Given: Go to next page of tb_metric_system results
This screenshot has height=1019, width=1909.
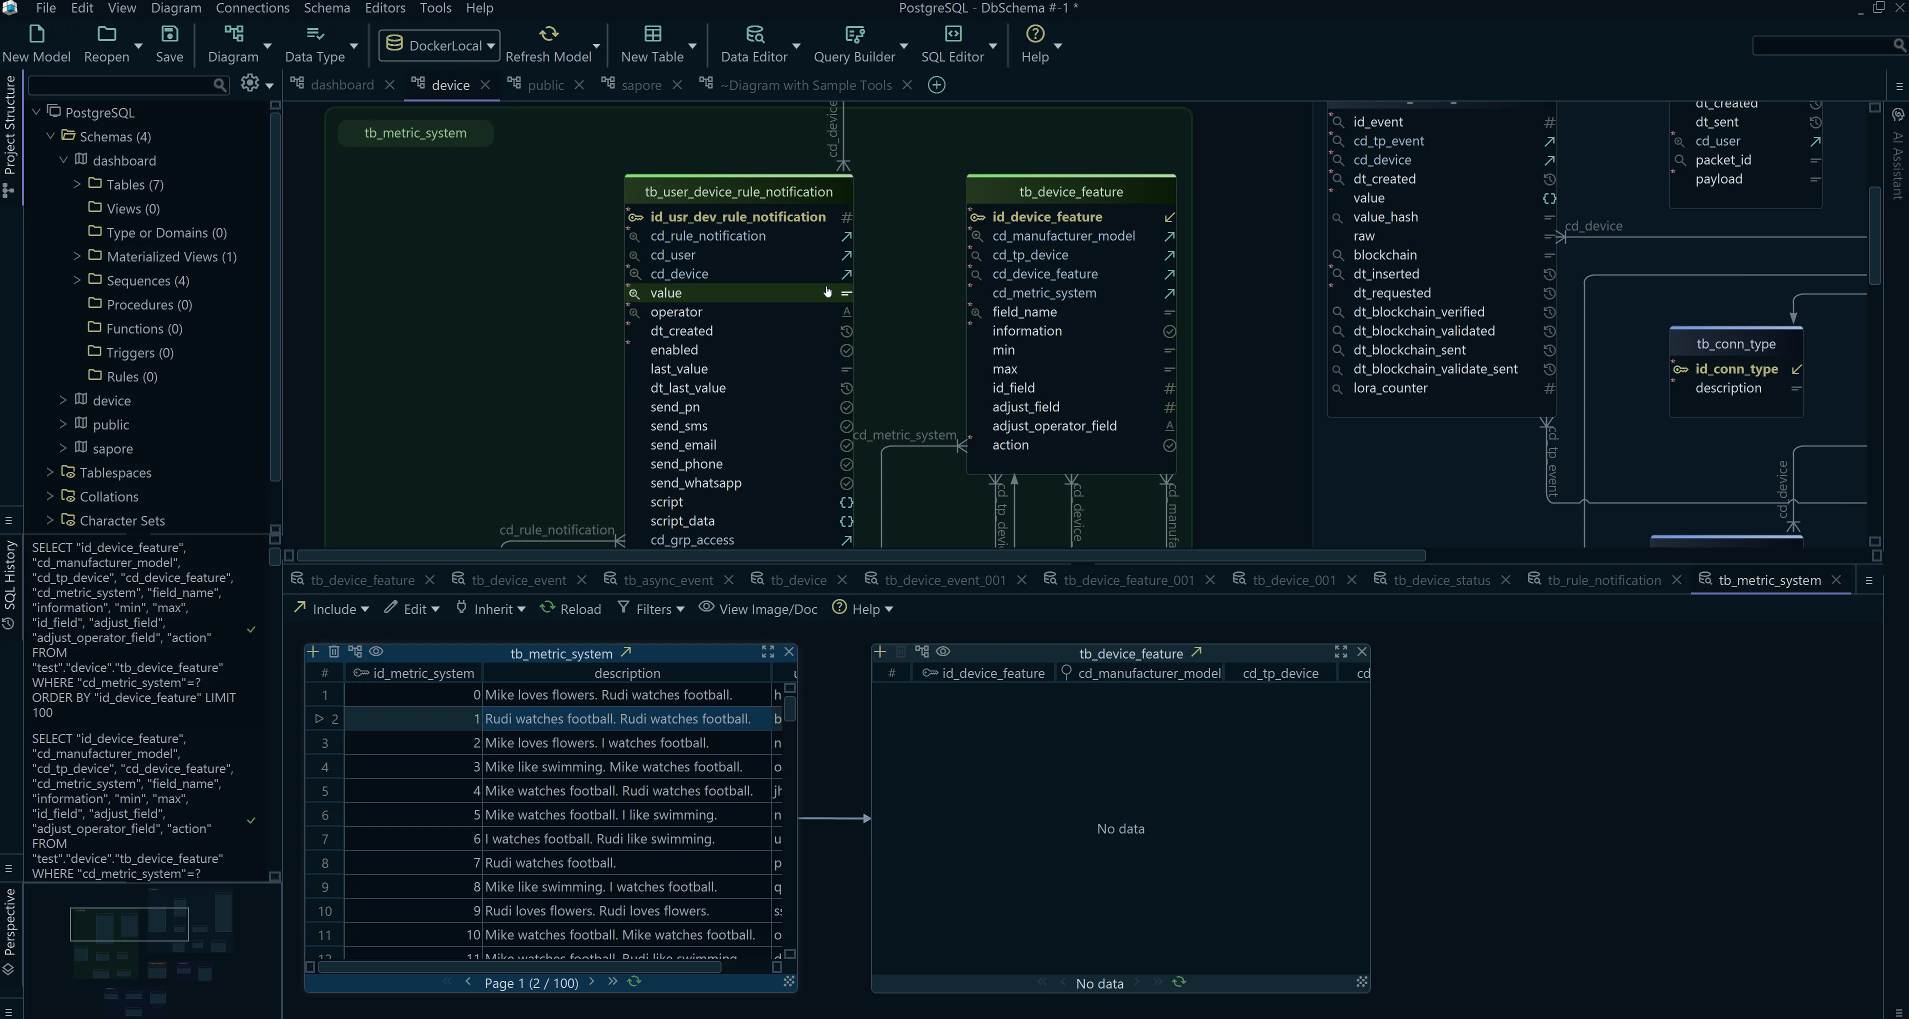Looking at the screenshot, I should point(591,983).
